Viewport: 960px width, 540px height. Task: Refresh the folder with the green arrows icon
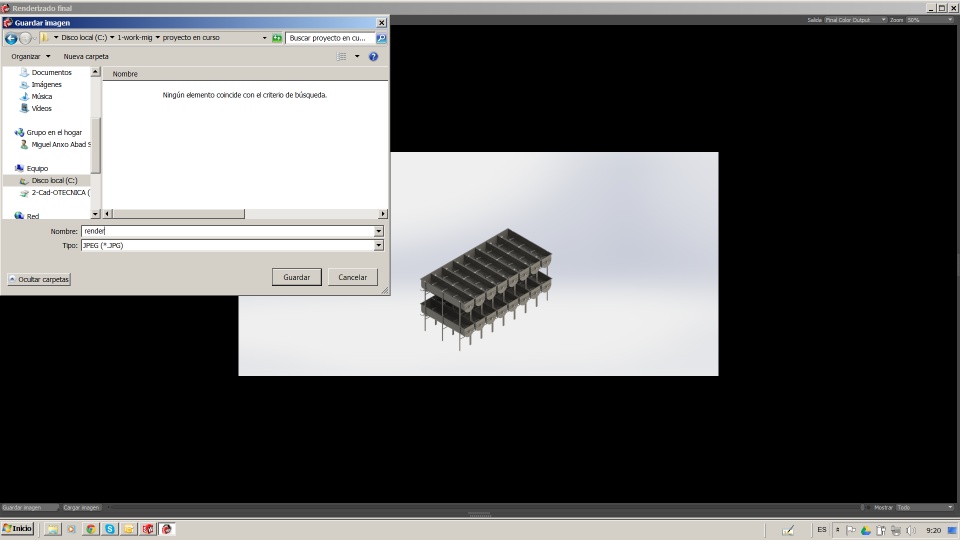coord(277,38)
